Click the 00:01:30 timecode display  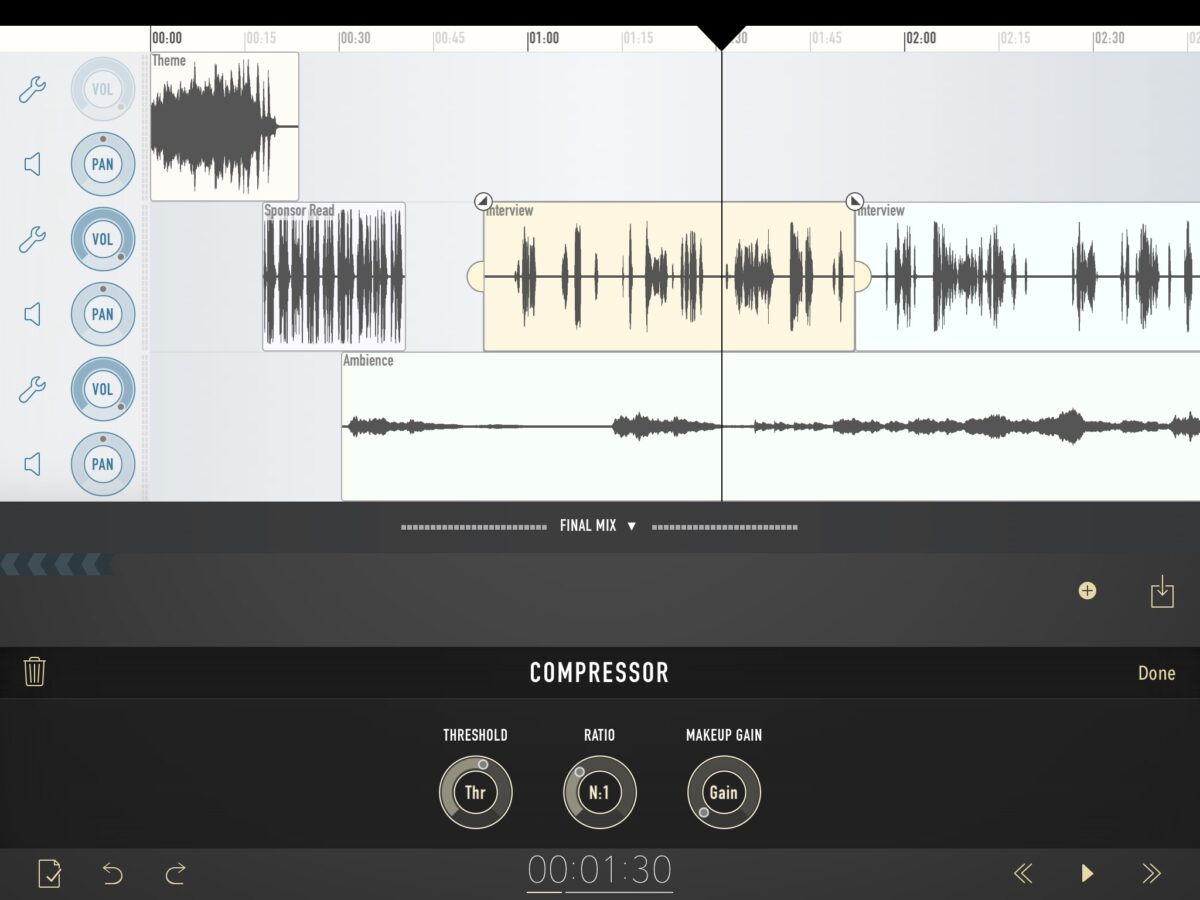coord(600,871)
